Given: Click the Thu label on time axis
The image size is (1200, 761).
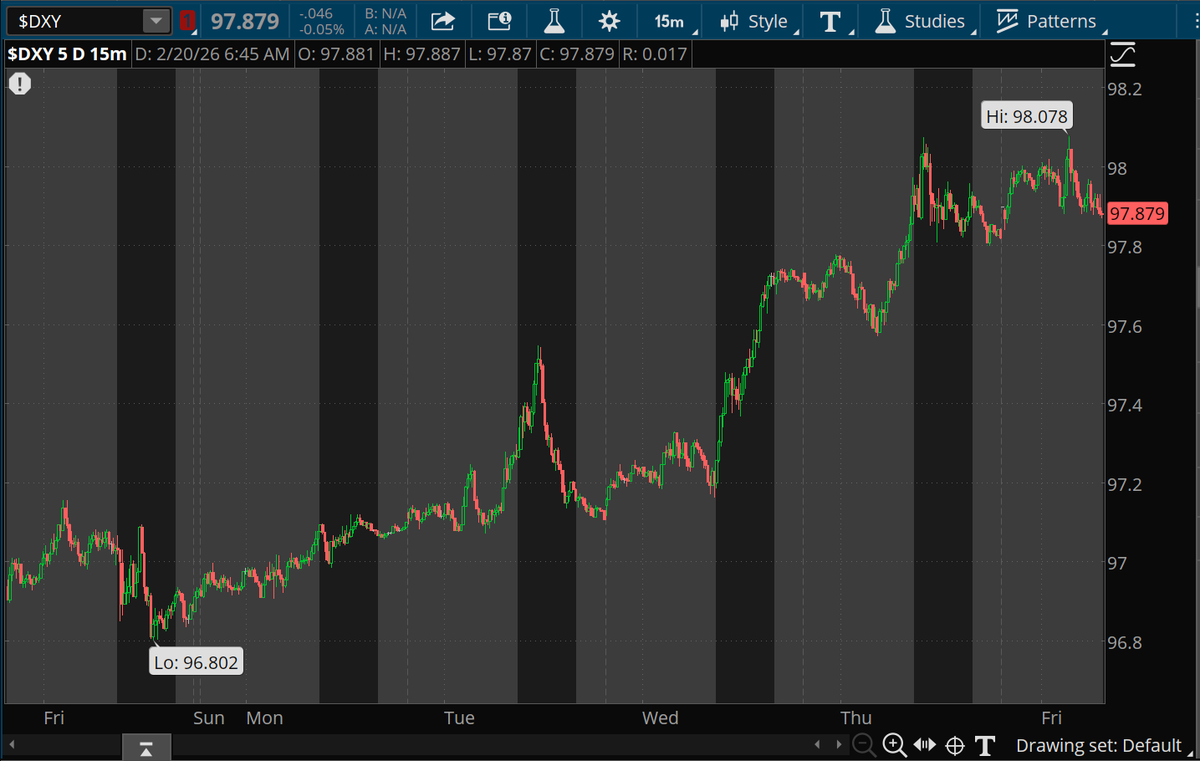Looking at the screenshot, I should 856,718.
